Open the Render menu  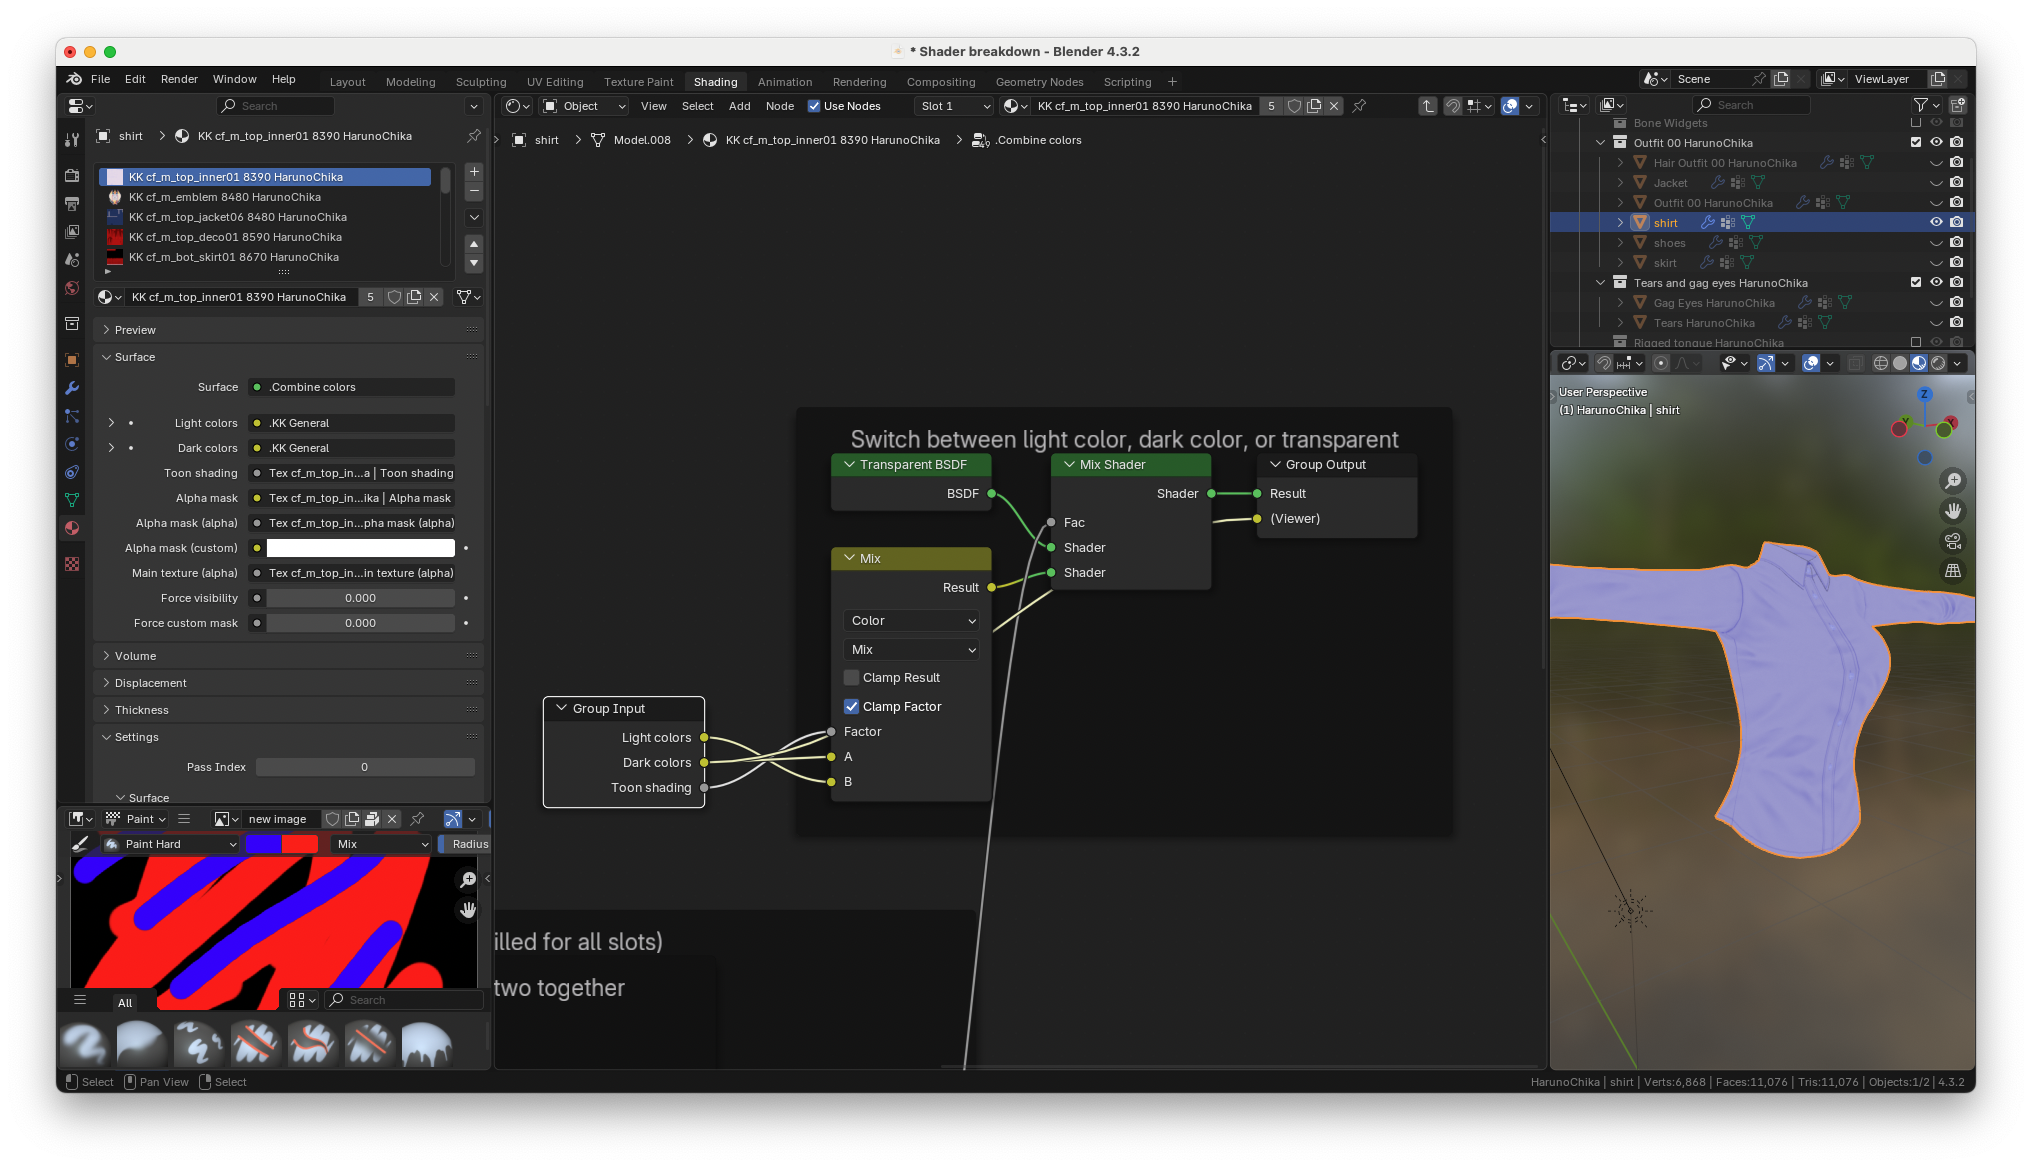coord(179,79)
